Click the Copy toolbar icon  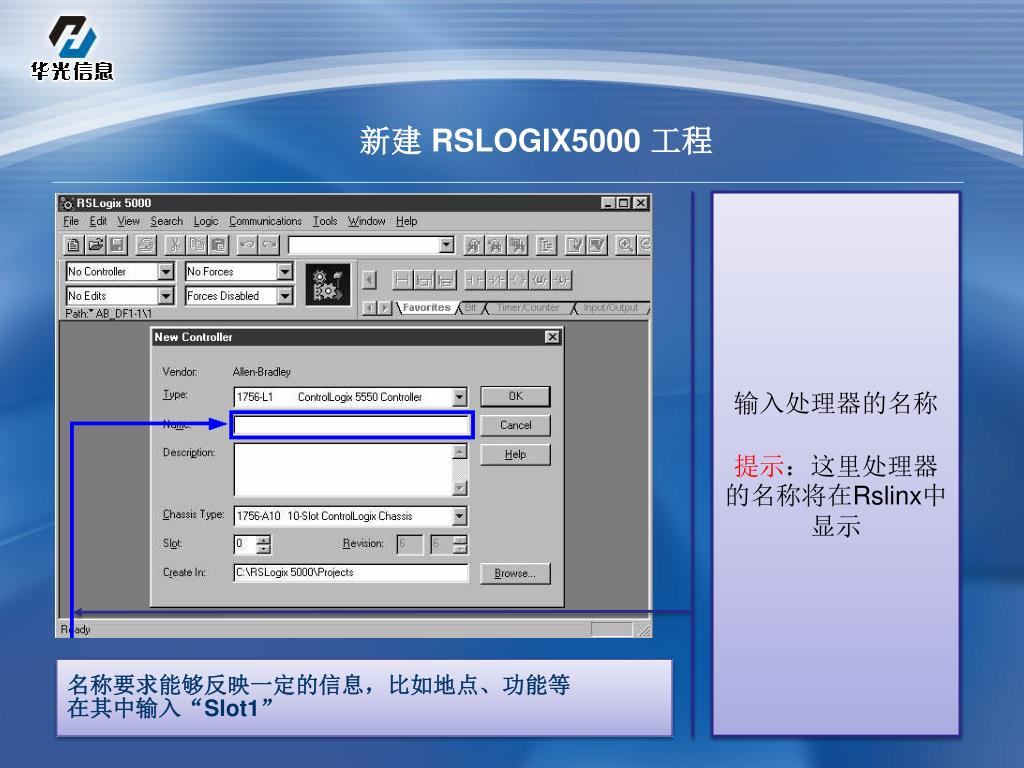[197, 245]
